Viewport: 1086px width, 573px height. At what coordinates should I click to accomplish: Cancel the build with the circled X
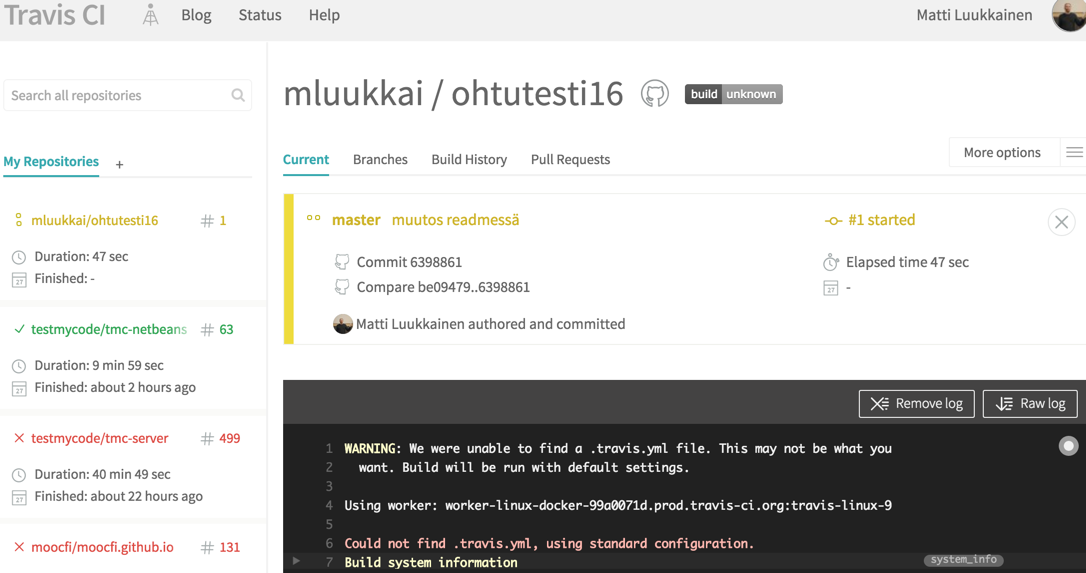[x=1061, y=222]
